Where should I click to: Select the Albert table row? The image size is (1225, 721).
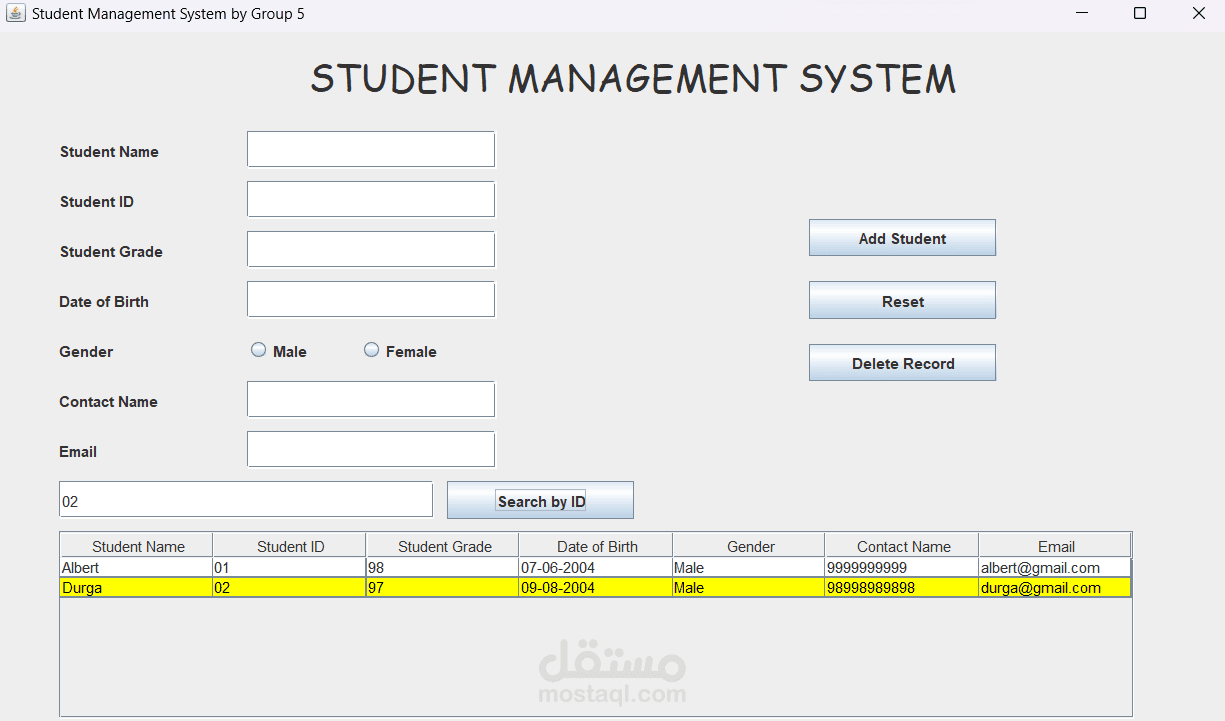[400, 567]
